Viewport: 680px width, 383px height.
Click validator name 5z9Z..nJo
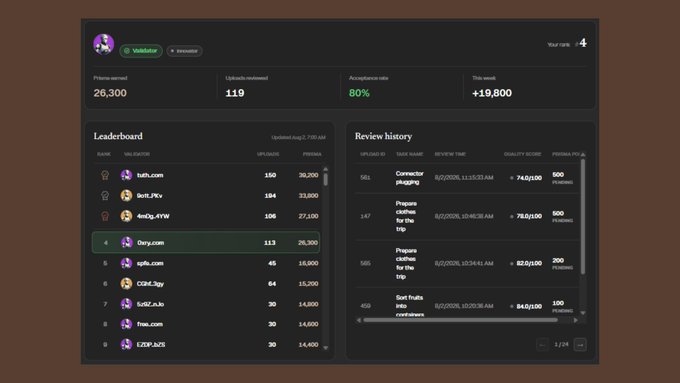pos(150,304)
